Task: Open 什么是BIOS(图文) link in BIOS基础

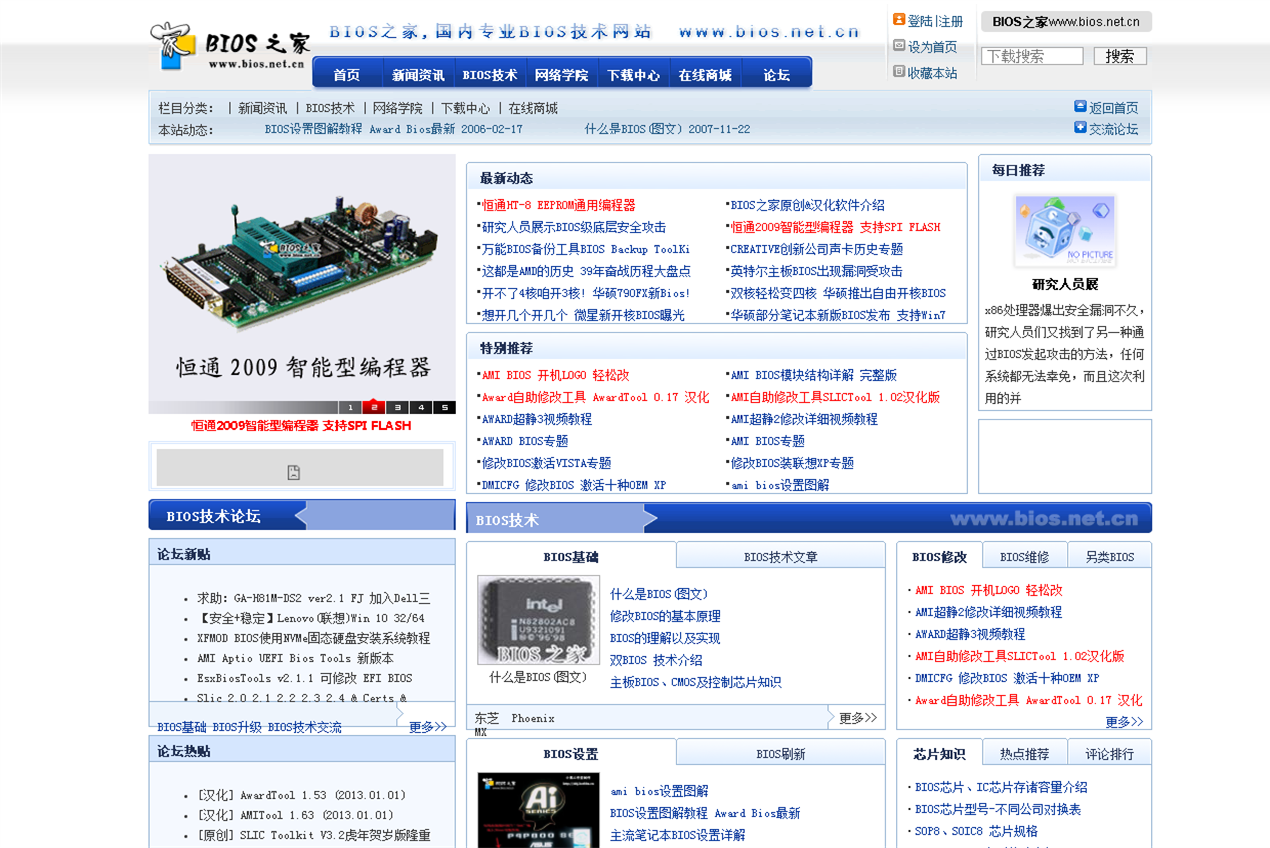Action: (x=659, y=594)
